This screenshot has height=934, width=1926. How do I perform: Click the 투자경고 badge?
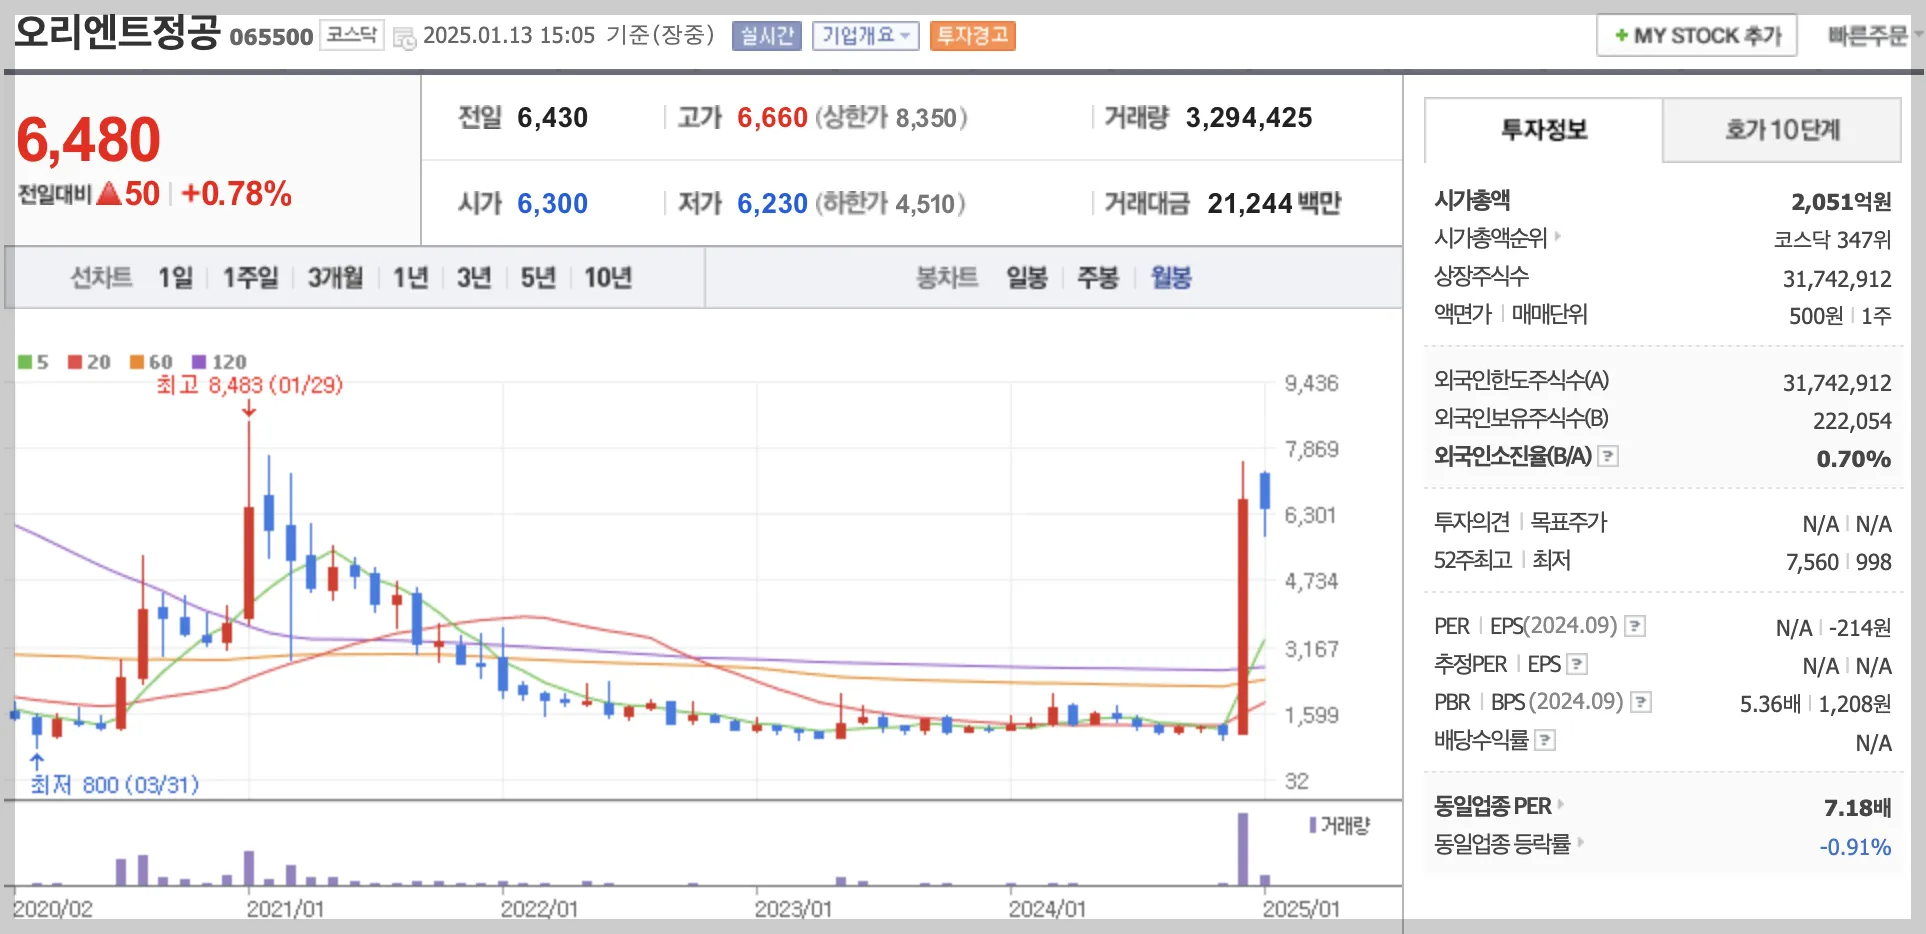pyautogui.click(x=972, y=36)
